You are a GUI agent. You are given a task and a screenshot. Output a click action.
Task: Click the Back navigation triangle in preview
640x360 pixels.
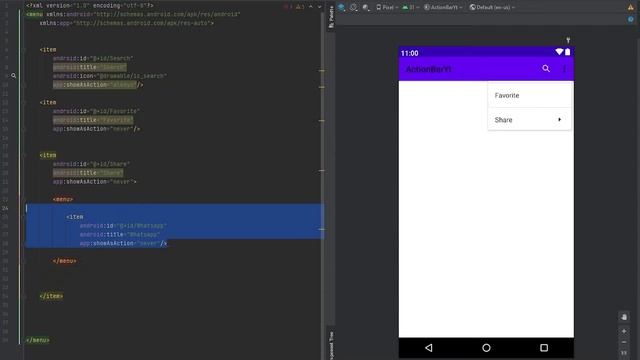point(429,348)
